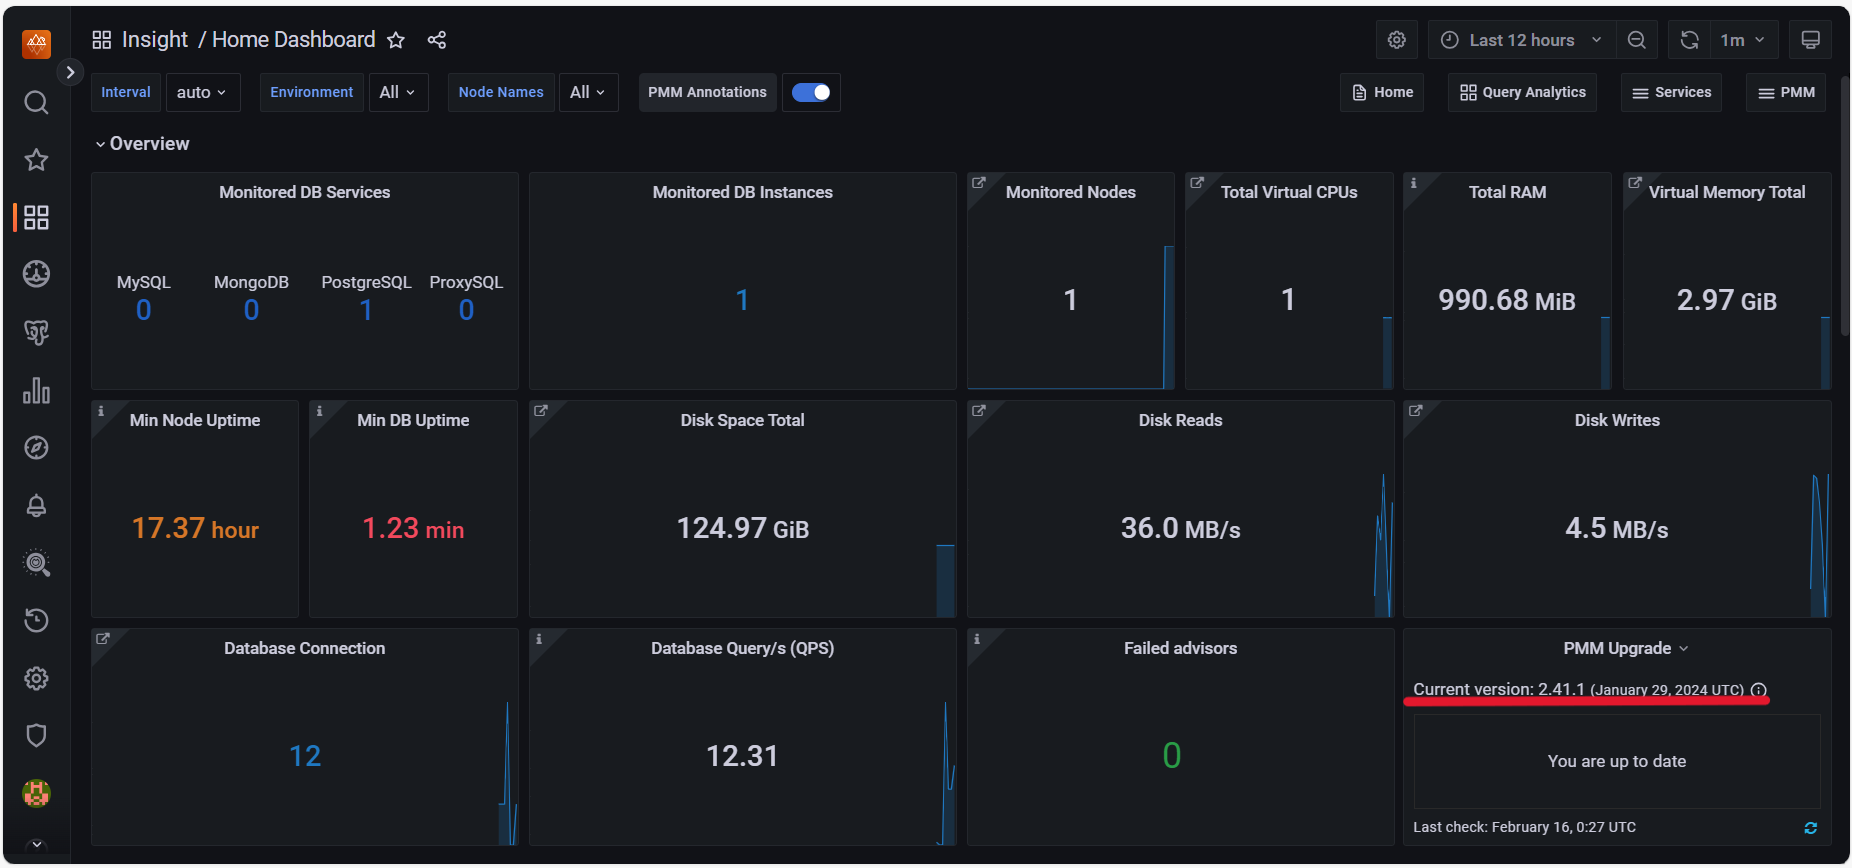This screenshot has height=868, width=1852.
Task: Click PostgreSQL service count 1
Action: (x=366, y=310)
